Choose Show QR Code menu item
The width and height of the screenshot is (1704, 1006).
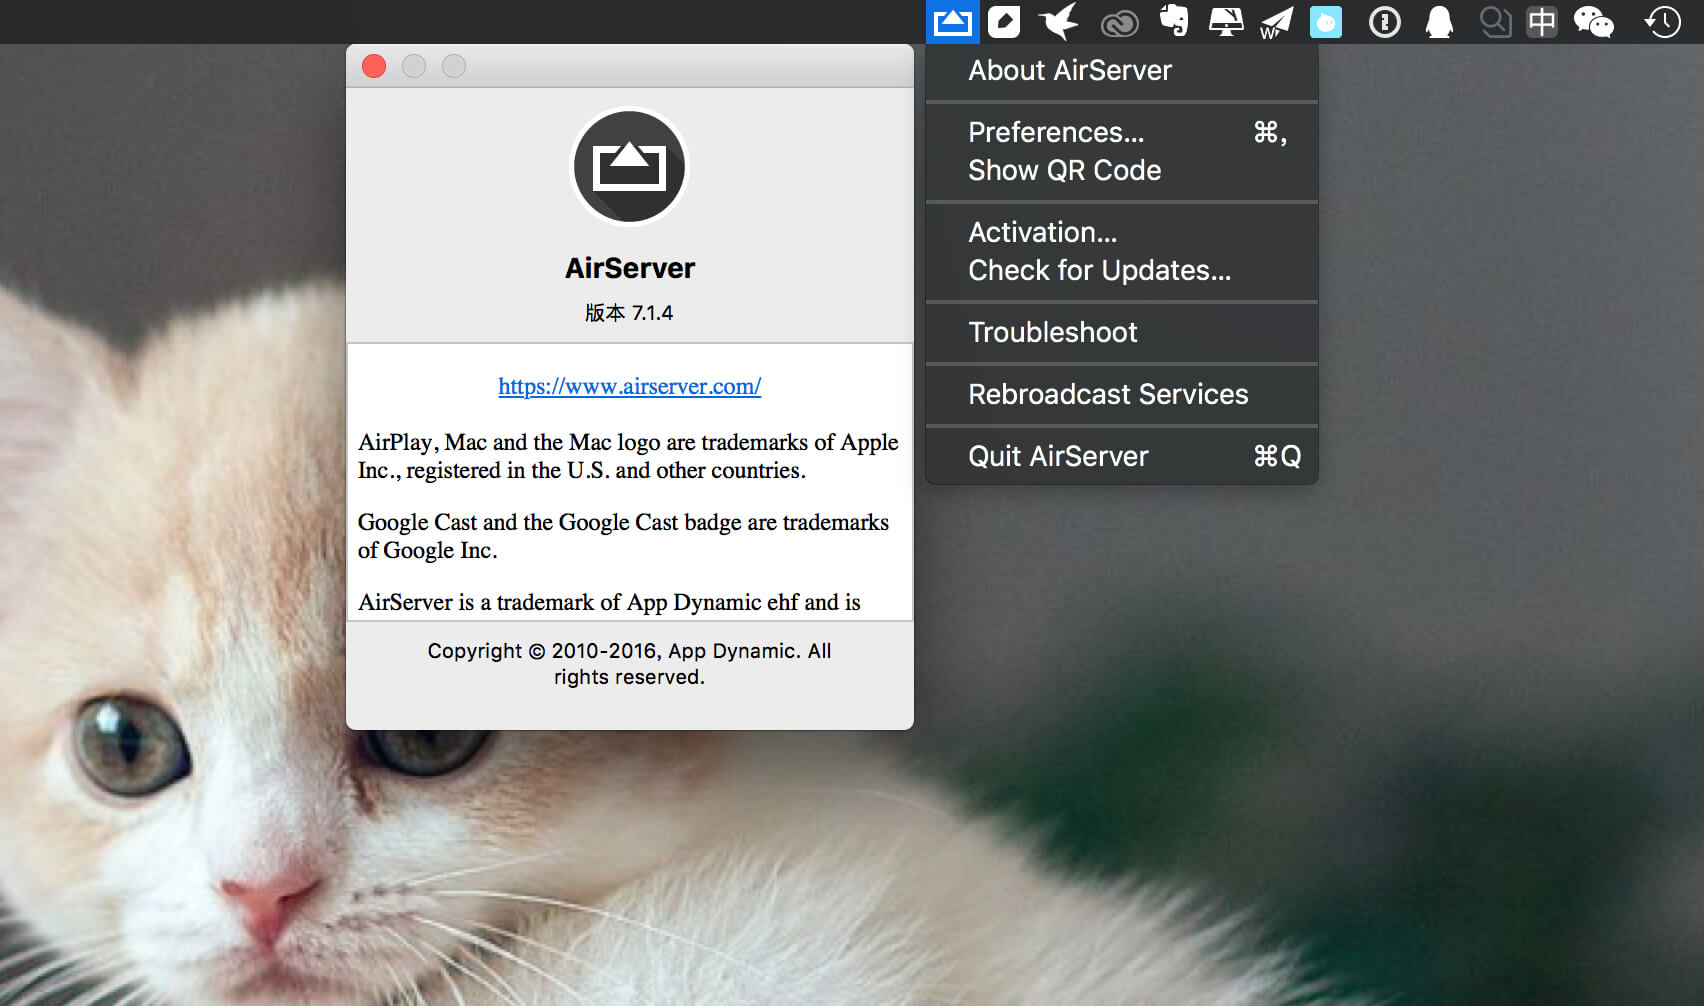point(1122,171)
